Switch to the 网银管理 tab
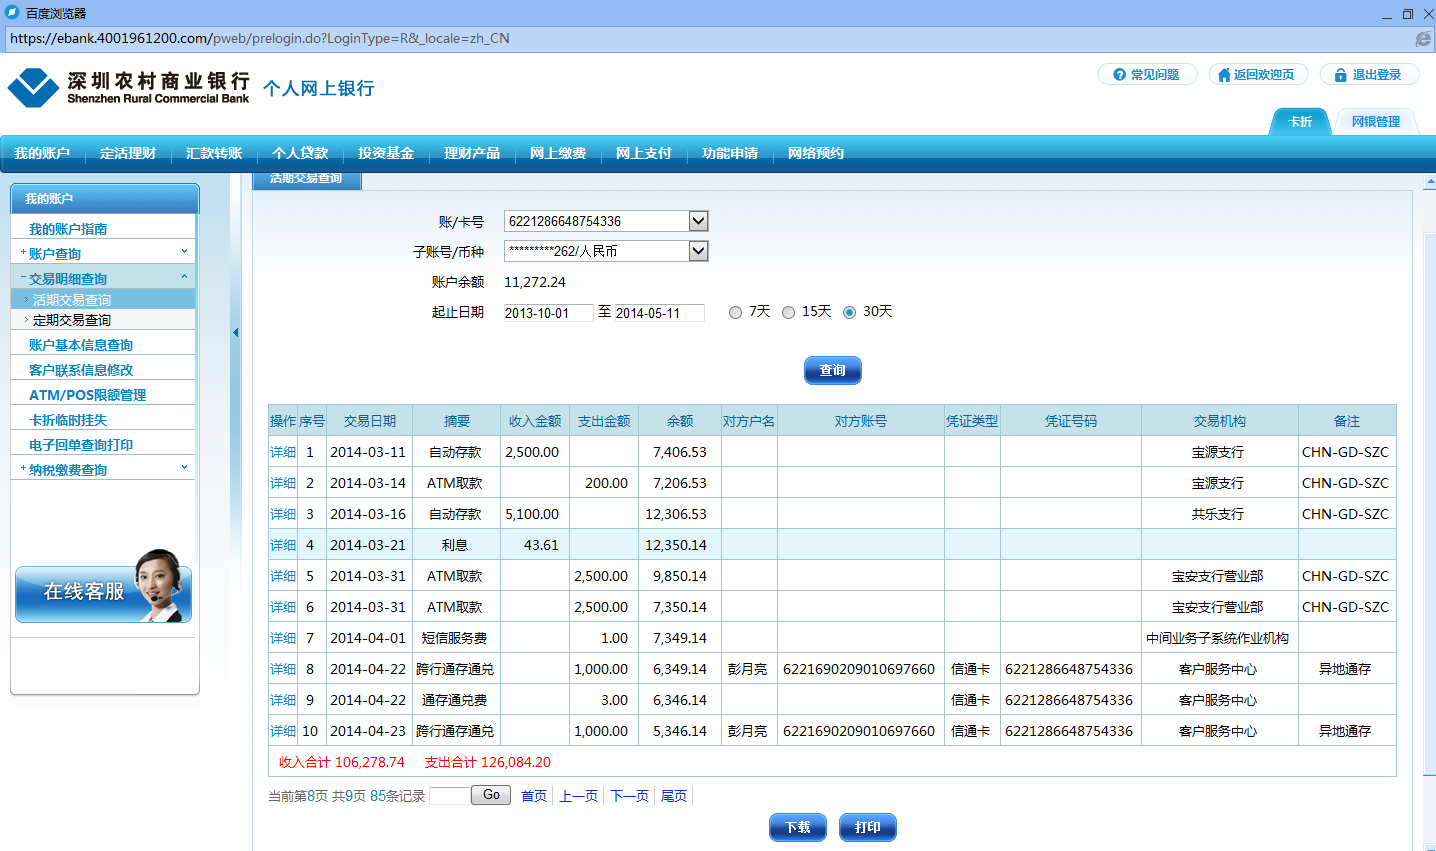1436x851 pixels. [1375, 122]
